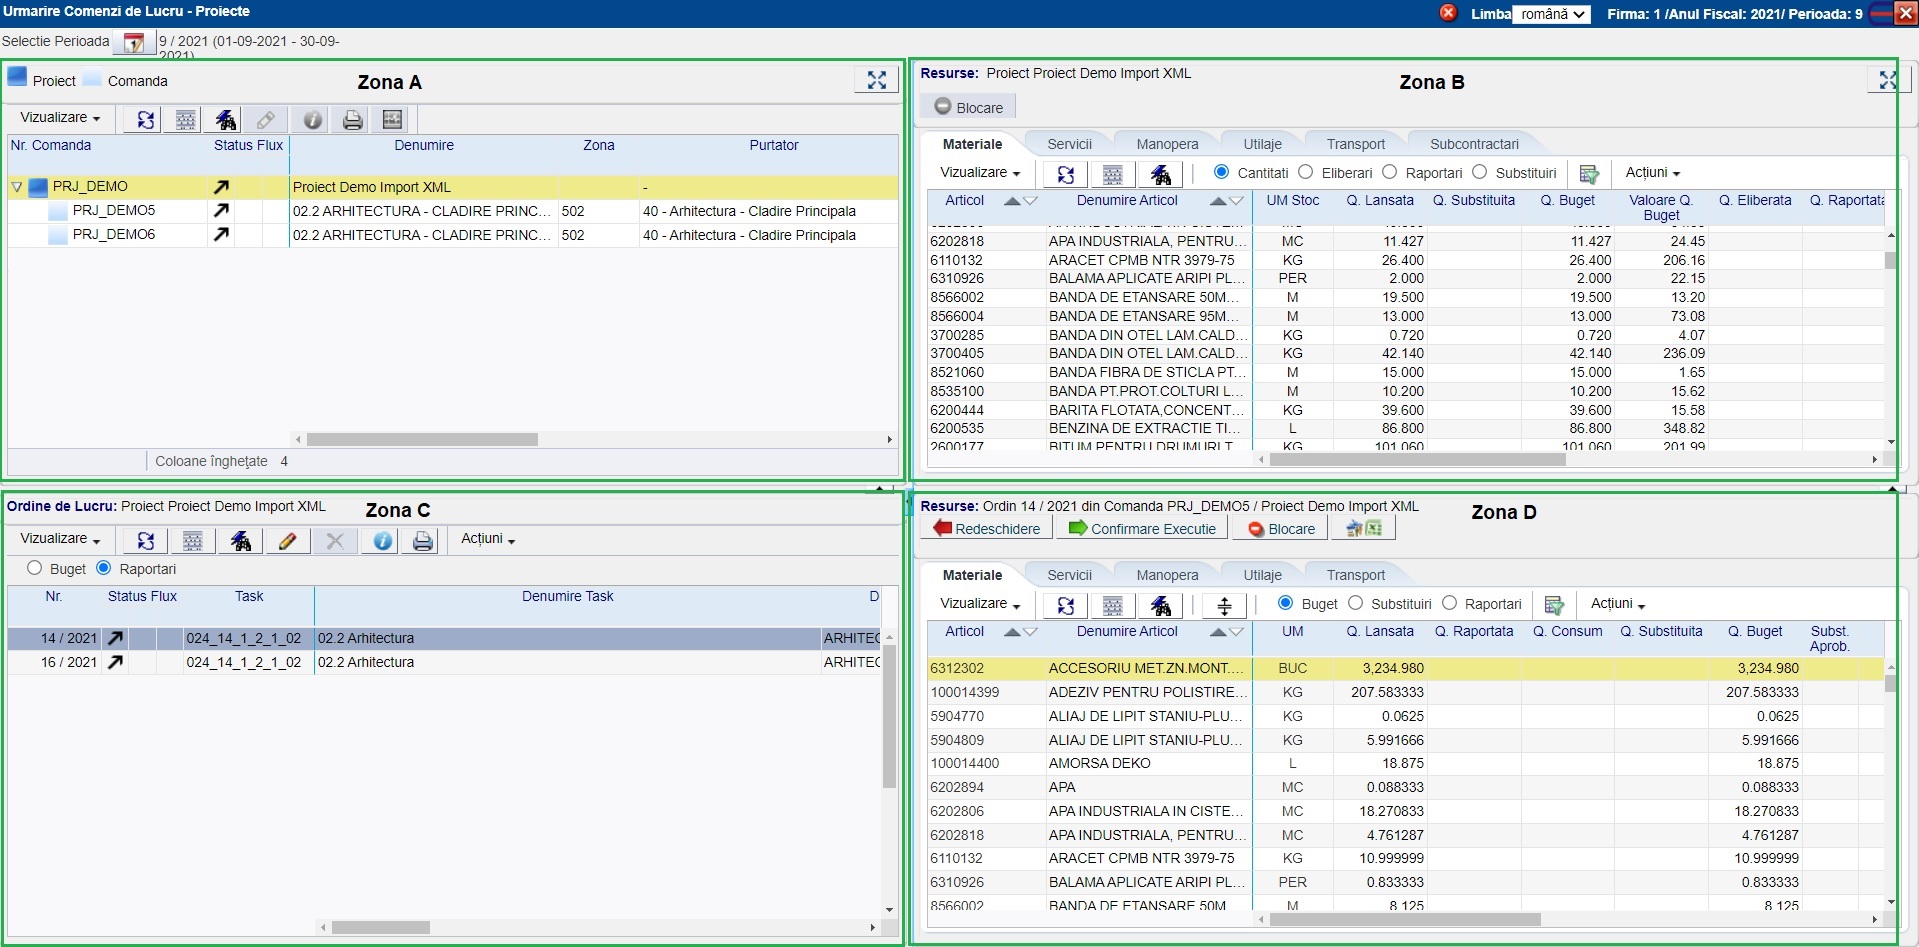Select Raportari radio in project Resurse panel
The height and width of the screenshot is (947, 1919).
click(x=1389, y=172)
